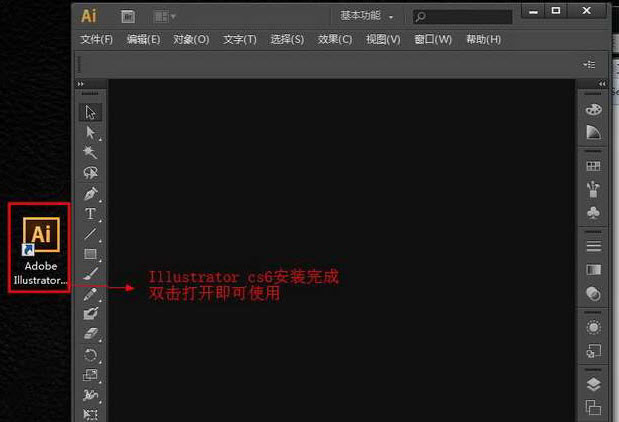
Task: Open the control panel options menu
Action: click(589, 64)
